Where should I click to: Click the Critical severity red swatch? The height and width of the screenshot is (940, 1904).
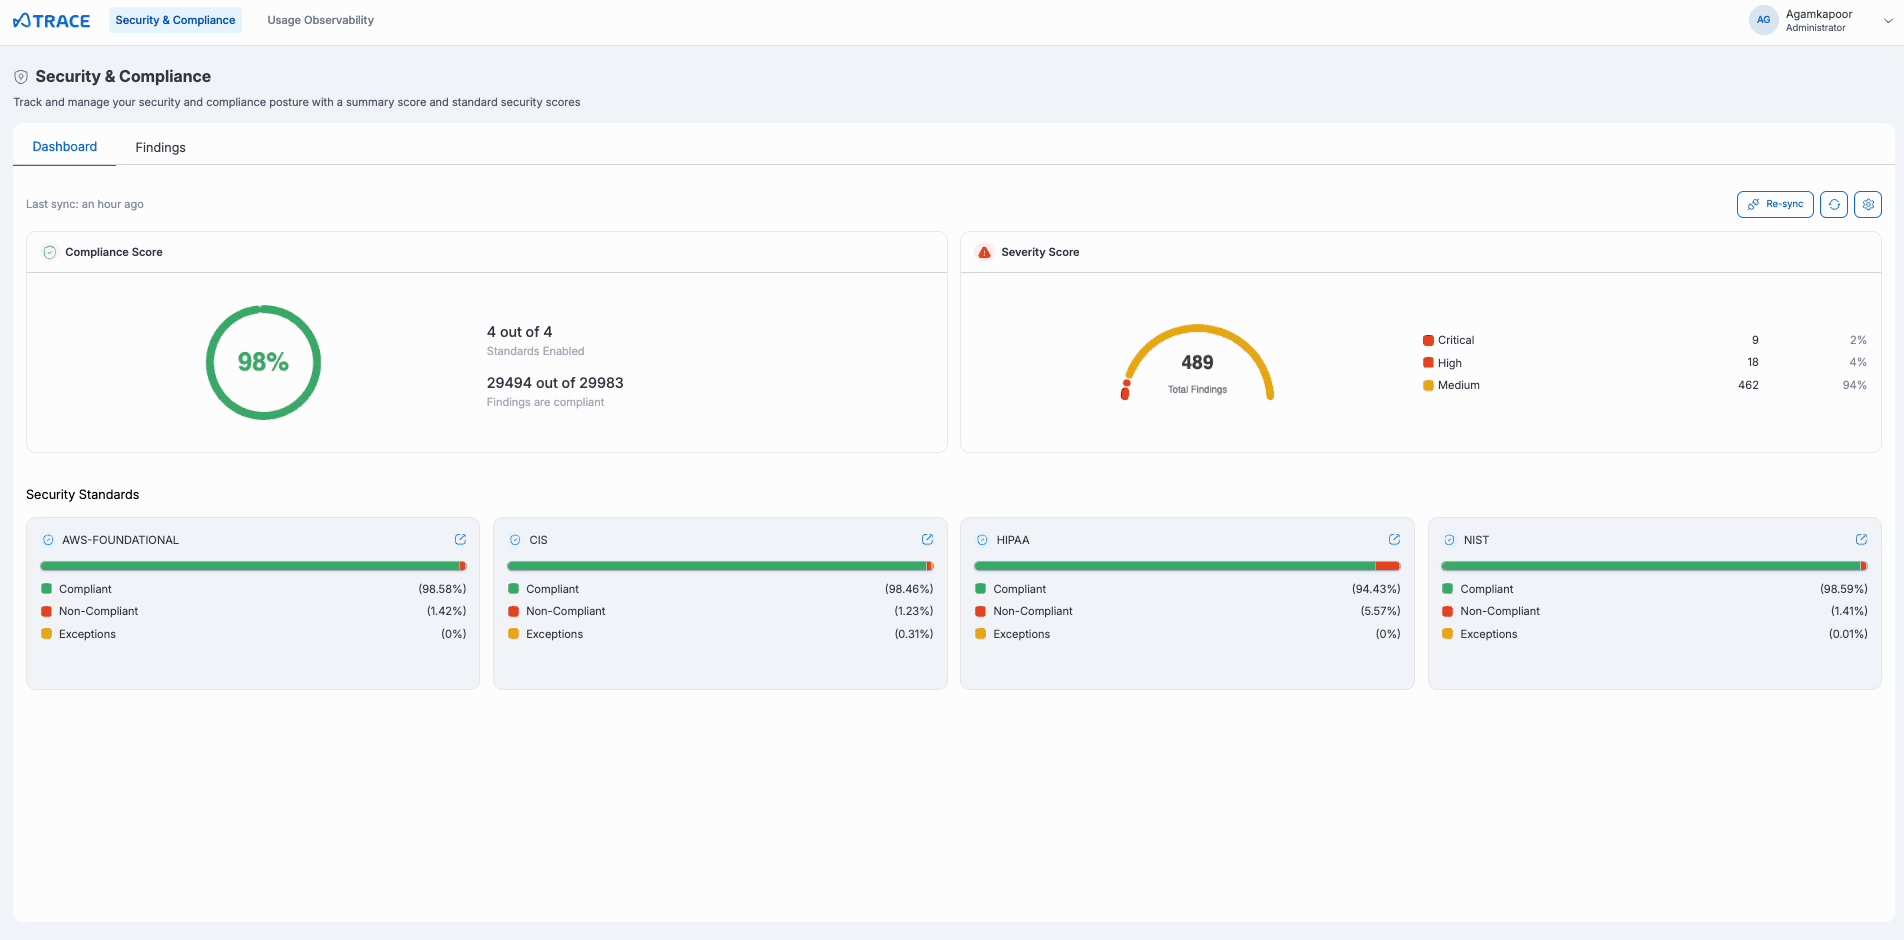[1428, 340]
